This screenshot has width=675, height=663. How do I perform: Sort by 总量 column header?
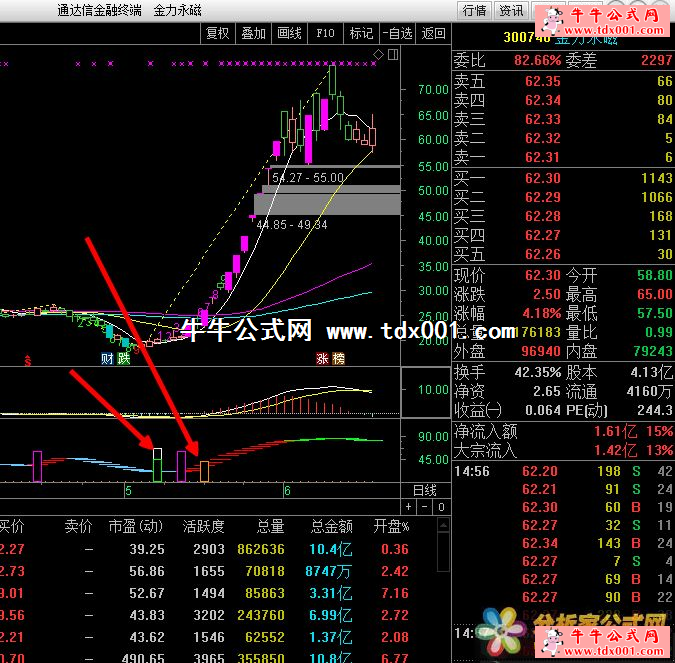pos(271,526)
